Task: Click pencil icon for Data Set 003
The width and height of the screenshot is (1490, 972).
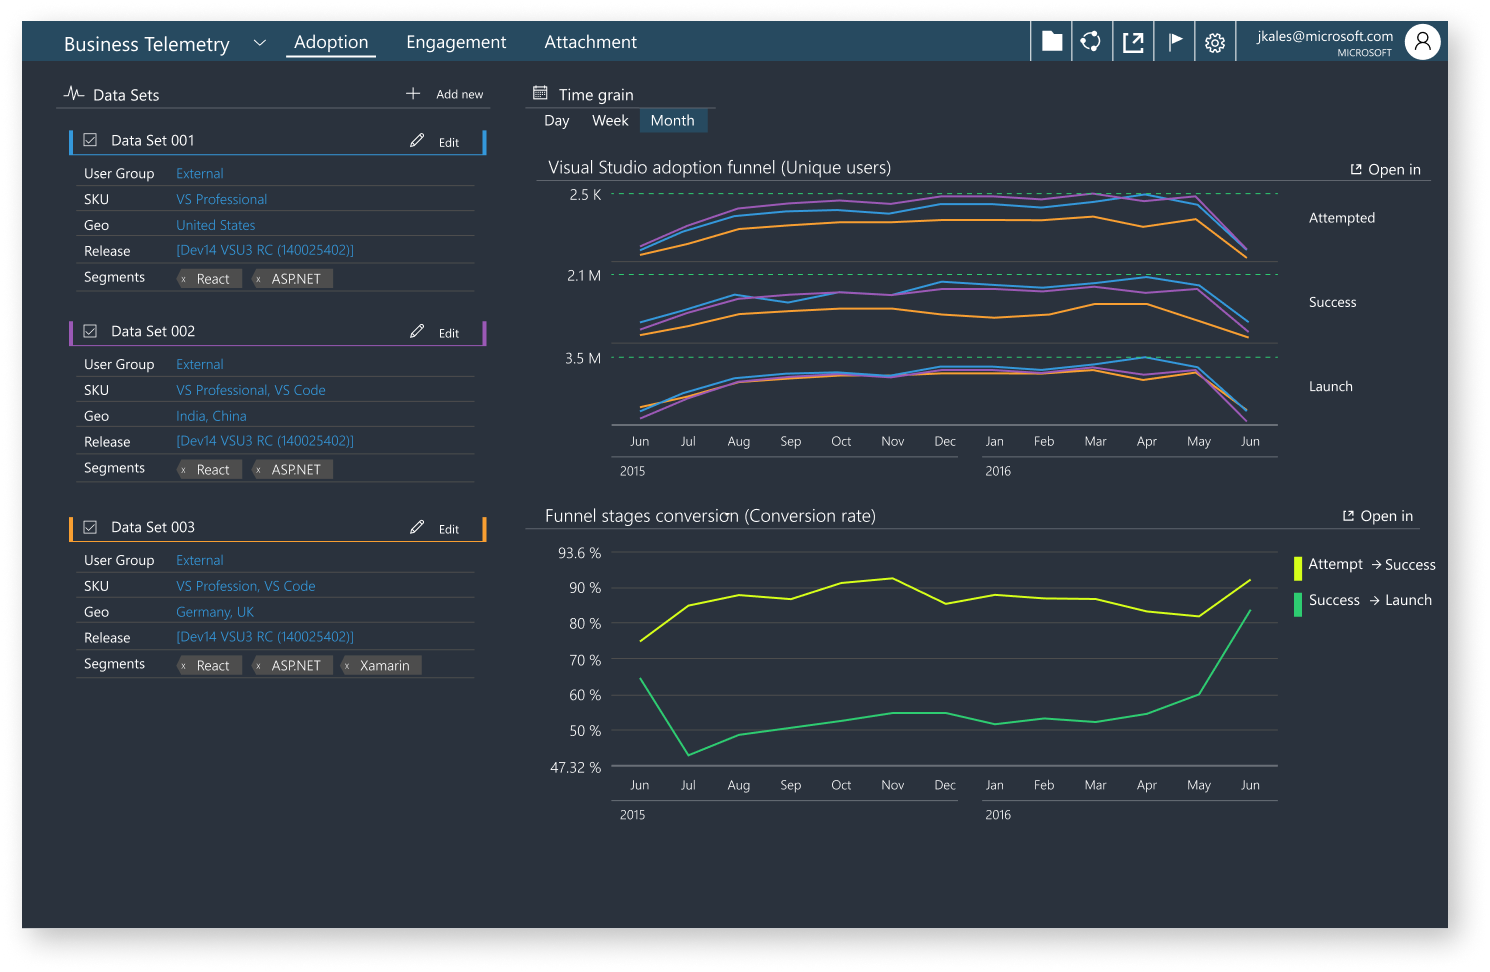Action: [x=417, y=527]
